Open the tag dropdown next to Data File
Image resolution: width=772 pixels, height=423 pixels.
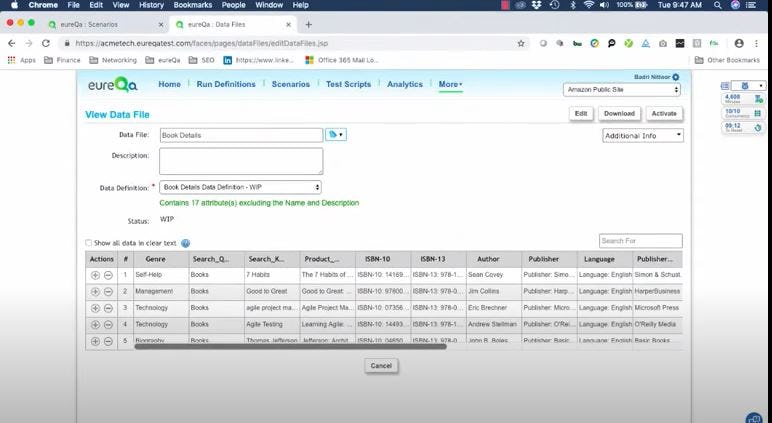coord(336,134)
